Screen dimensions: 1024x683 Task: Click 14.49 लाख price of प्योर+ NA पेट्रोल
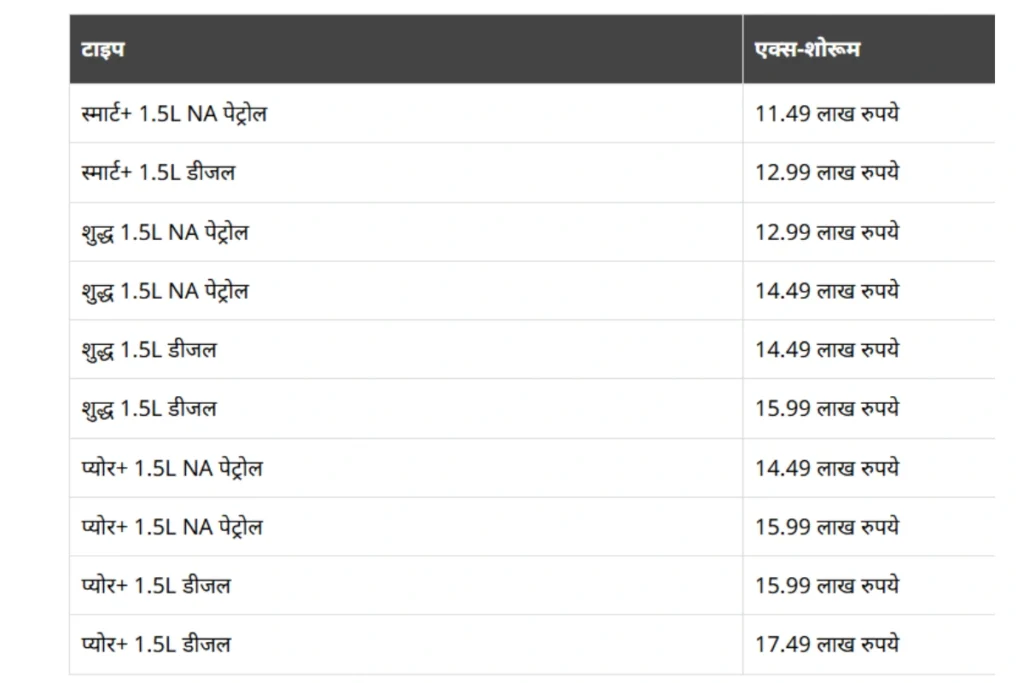[x=827, y=468]
